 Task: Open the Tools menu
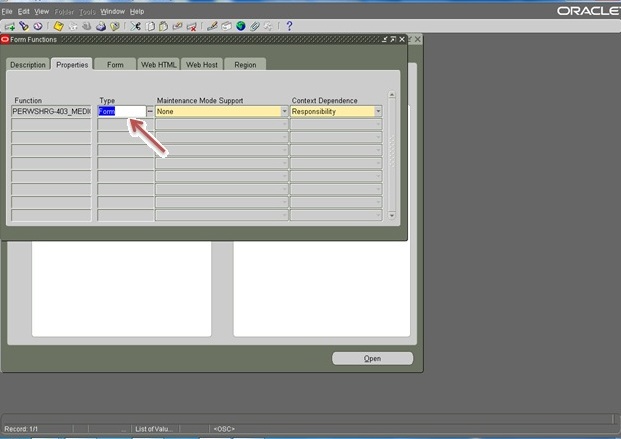click(x=87, y=12)
